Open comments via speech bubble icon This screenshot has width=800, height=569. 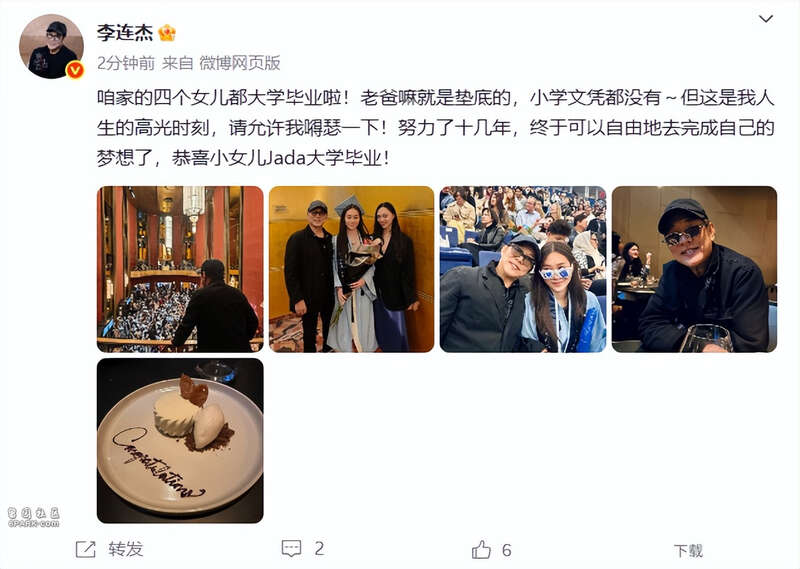[x=291, y=549]
